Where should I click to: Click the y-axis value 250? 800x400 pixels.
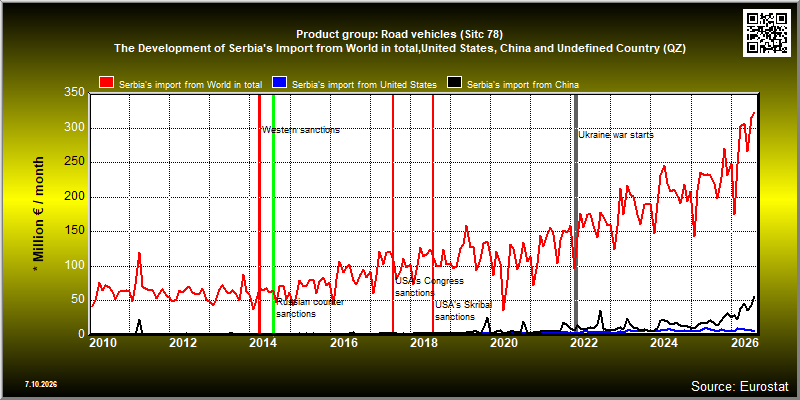pyautogui.click(x=74, y=162)
